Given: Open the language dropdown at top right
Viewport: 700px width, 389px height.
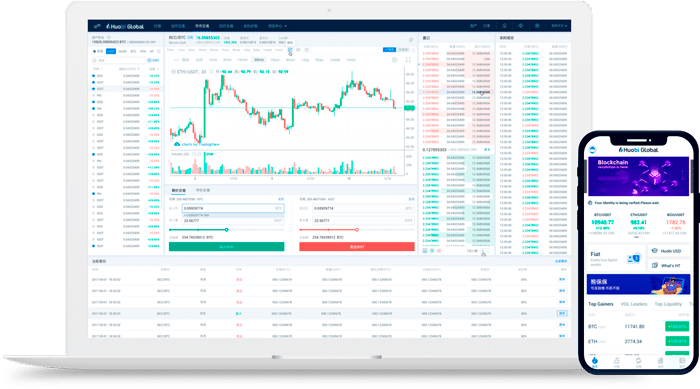Looking at the screenshot, I should pos(558,26).
